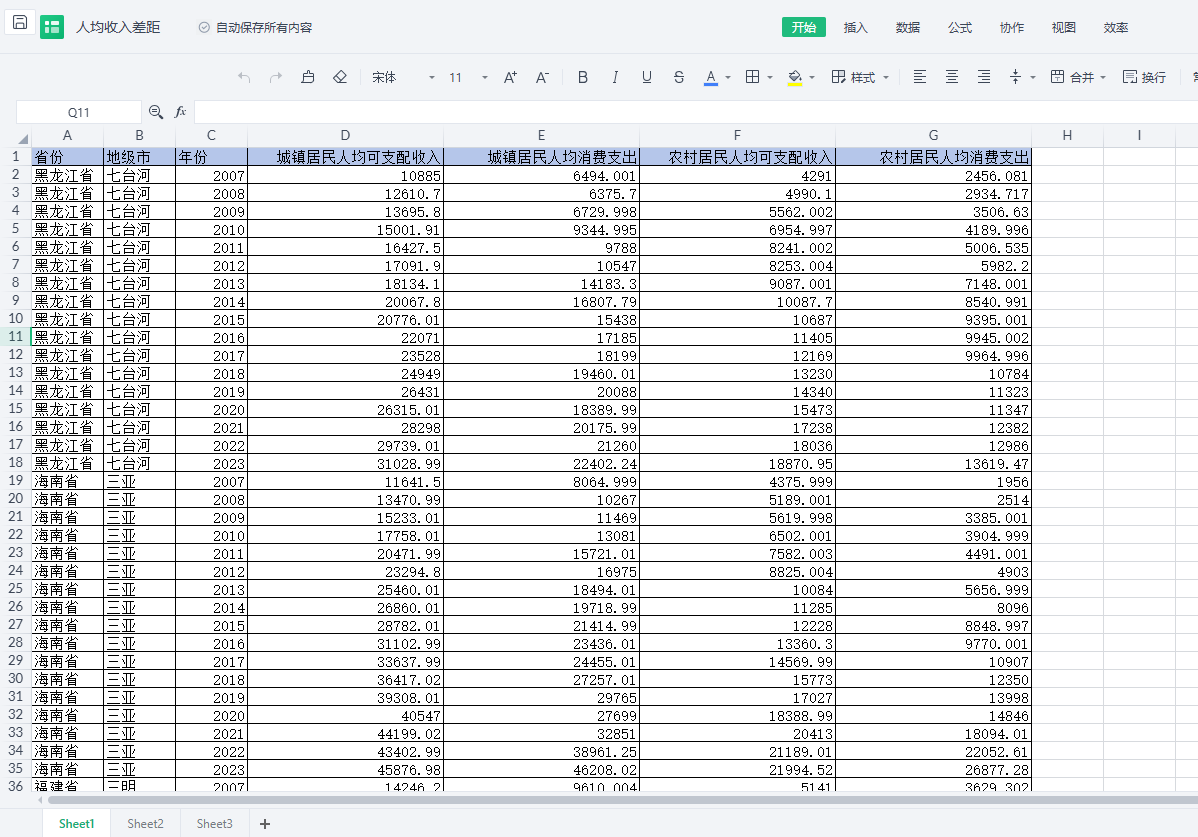Open the fill color dropdown arrow
The width and height of the screenshot is (1198, 837).
812,77
